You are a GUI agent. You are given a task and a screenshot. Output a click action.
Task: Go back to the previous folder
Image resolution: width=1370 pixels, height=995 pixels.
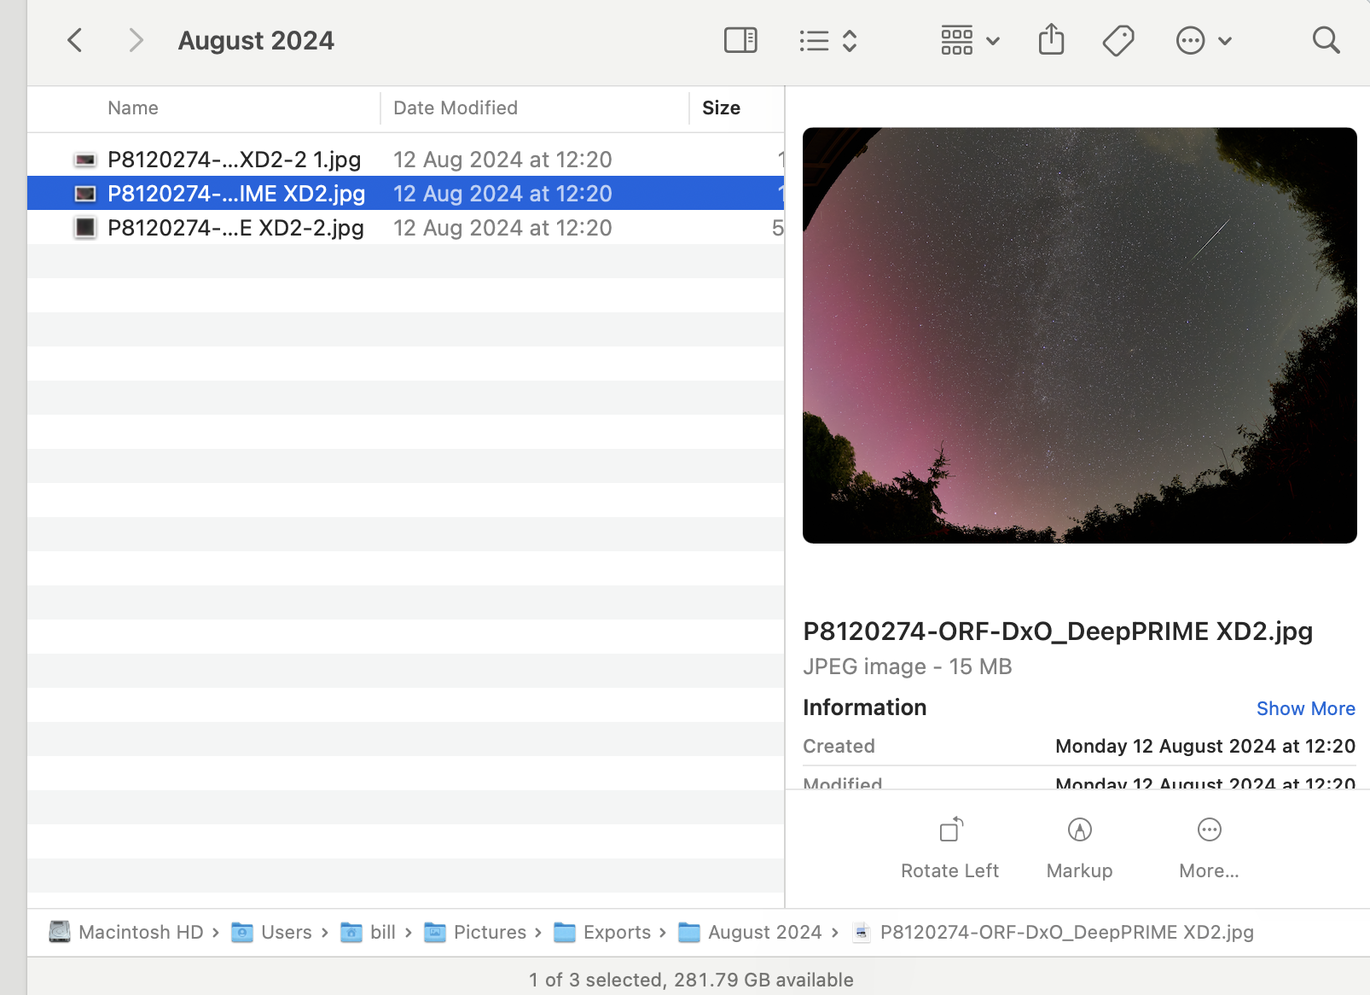click(x=75, y=41)
